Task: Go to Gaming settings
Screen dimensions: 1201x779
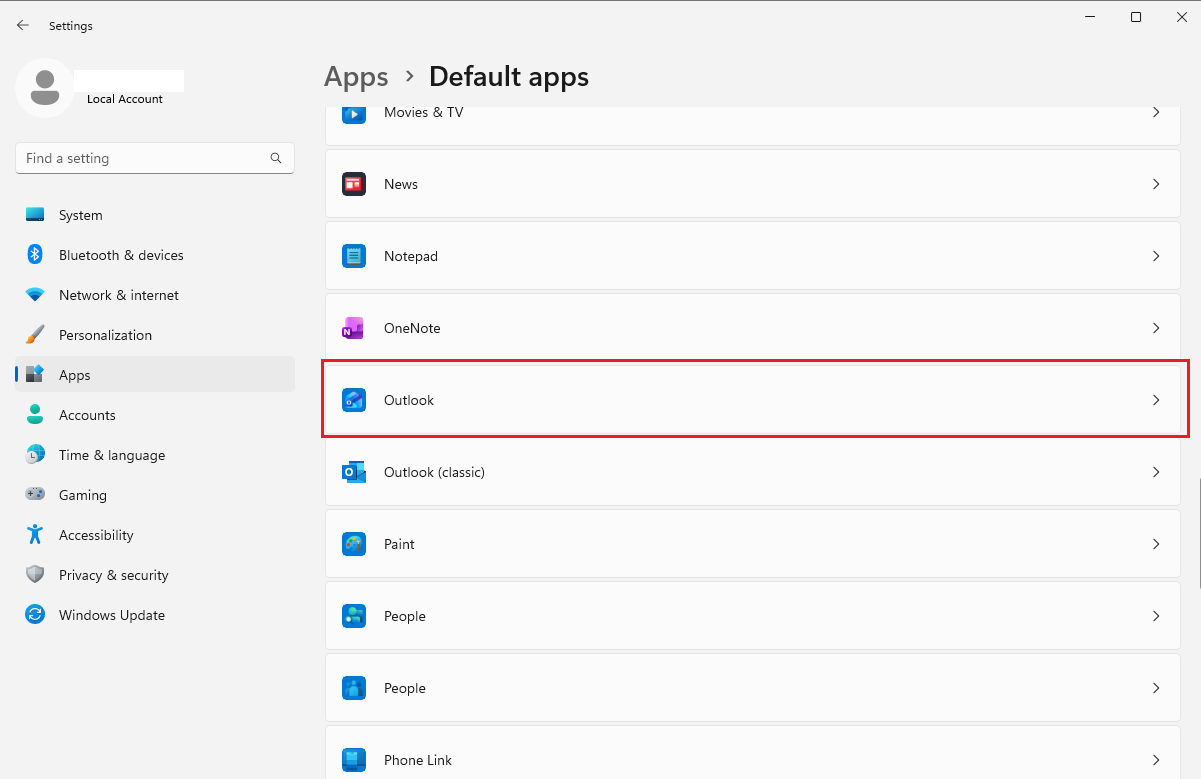Action: (x=155, y=495)
